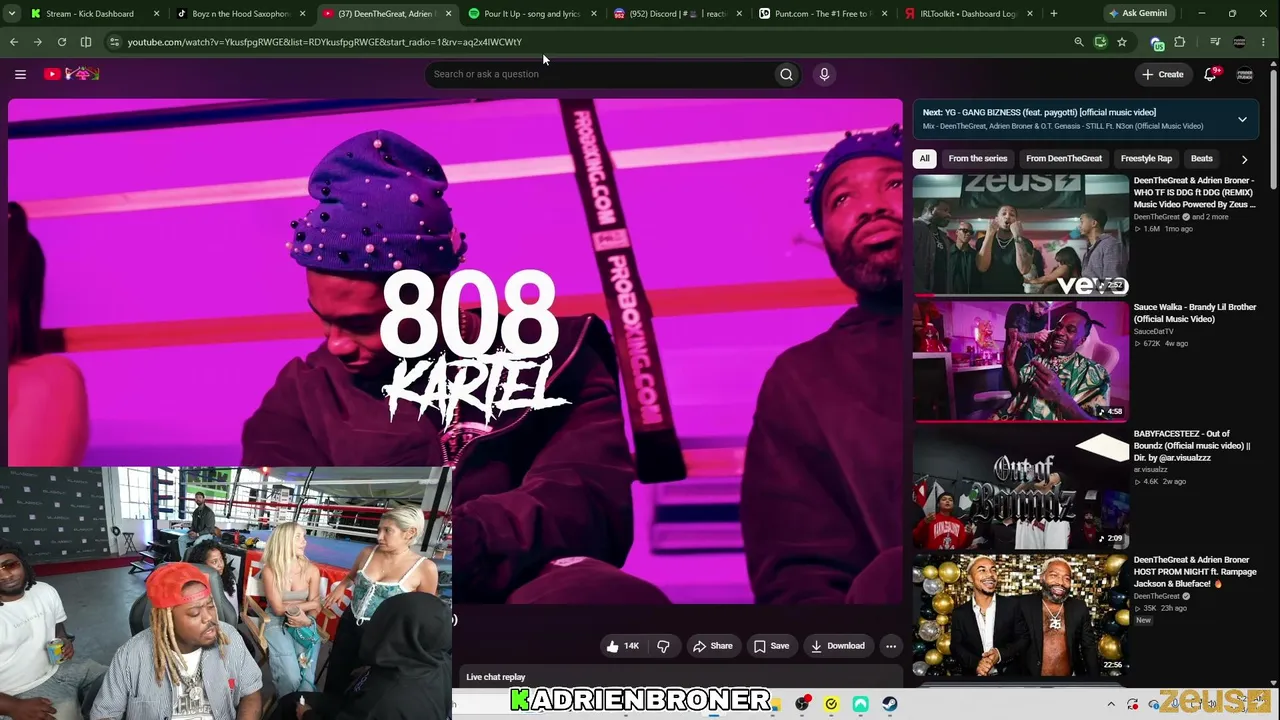Open a new browser tab
Screen dimensions: 1280x720
pyautogui.click(x=1054, y=14)
